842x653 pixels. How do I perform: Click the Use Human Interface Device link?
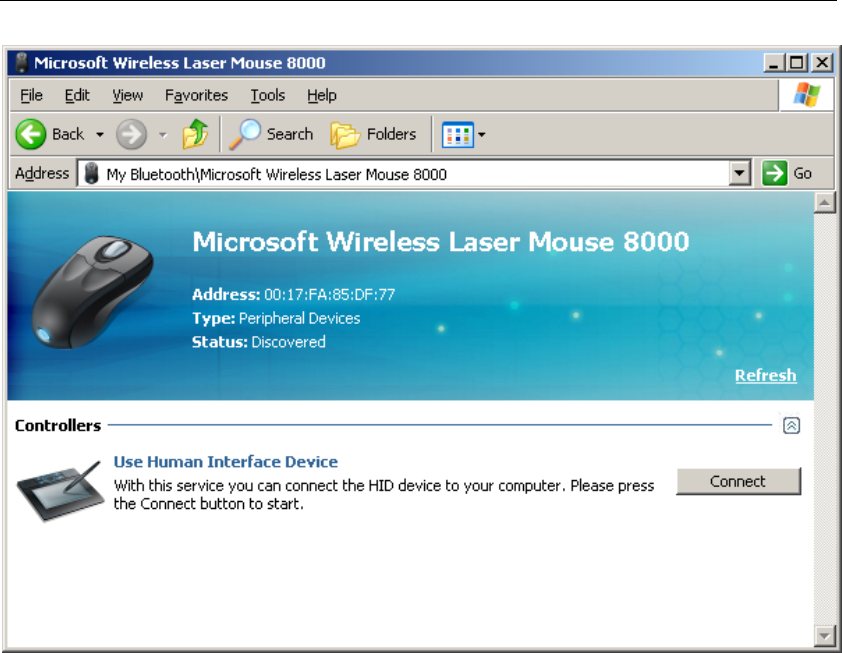[226, 462]
